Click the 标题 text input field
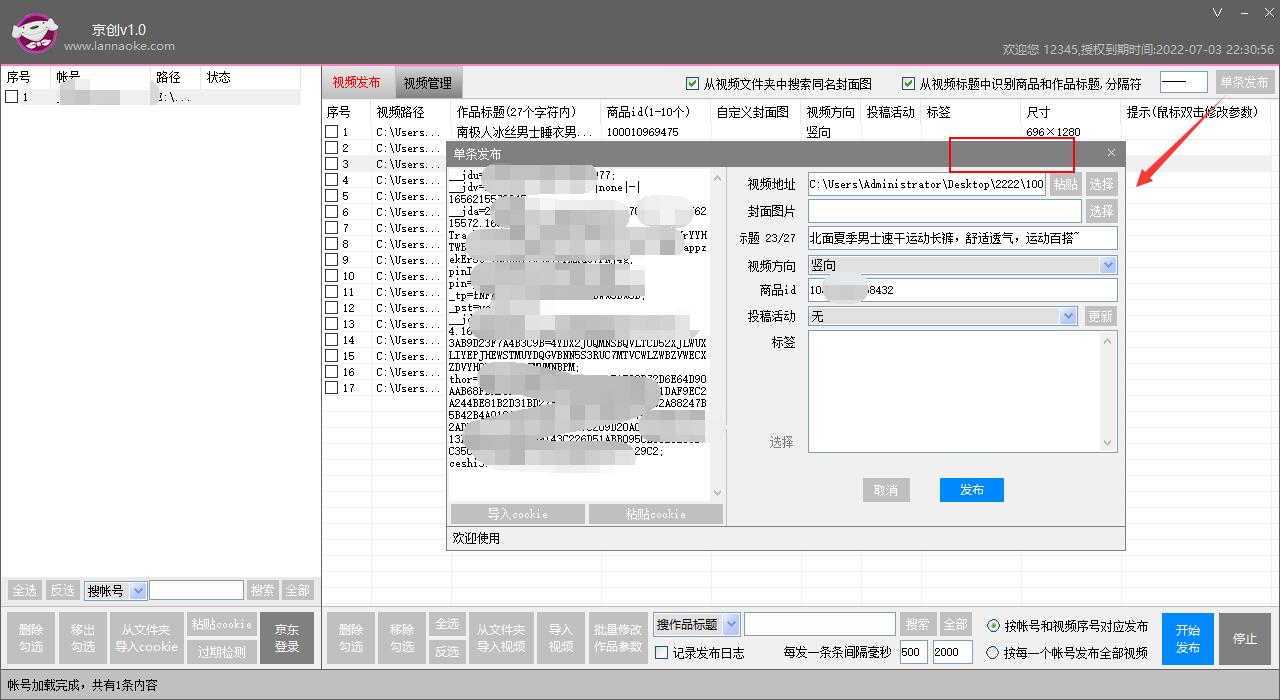 tap(962, 238)
